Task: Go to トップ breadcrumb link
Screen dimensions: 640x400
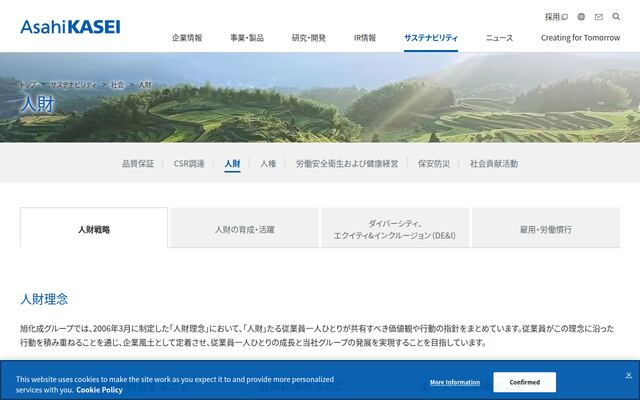Action: pyautogui.click(x=27, y=85)
